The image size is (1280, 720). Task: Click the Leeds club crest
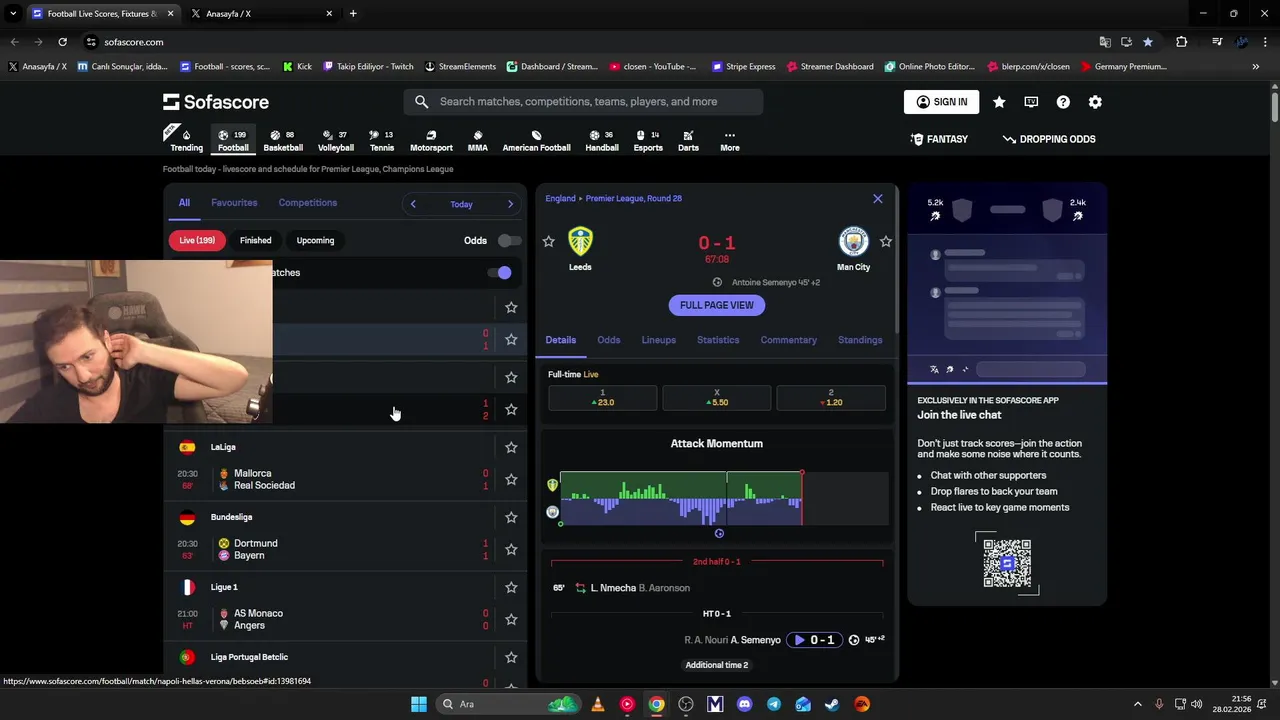580,241
